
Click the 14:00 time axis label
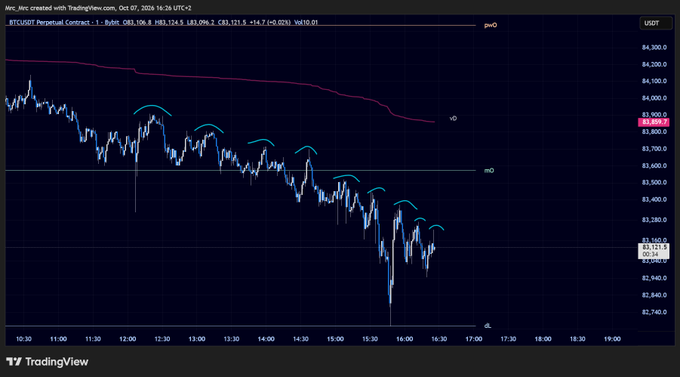[266, 339]
